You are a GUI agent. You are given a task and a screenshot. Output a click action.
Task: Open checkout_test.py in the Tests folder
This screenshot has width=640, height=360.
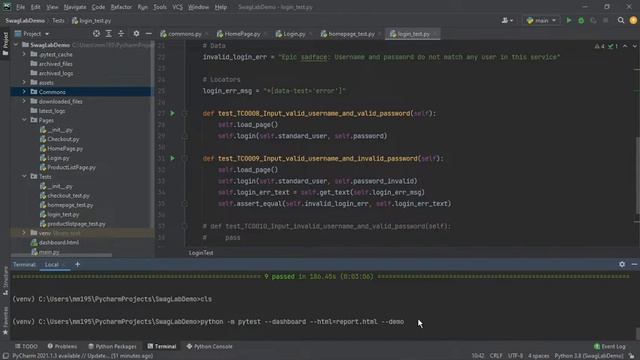coord(68,196)
